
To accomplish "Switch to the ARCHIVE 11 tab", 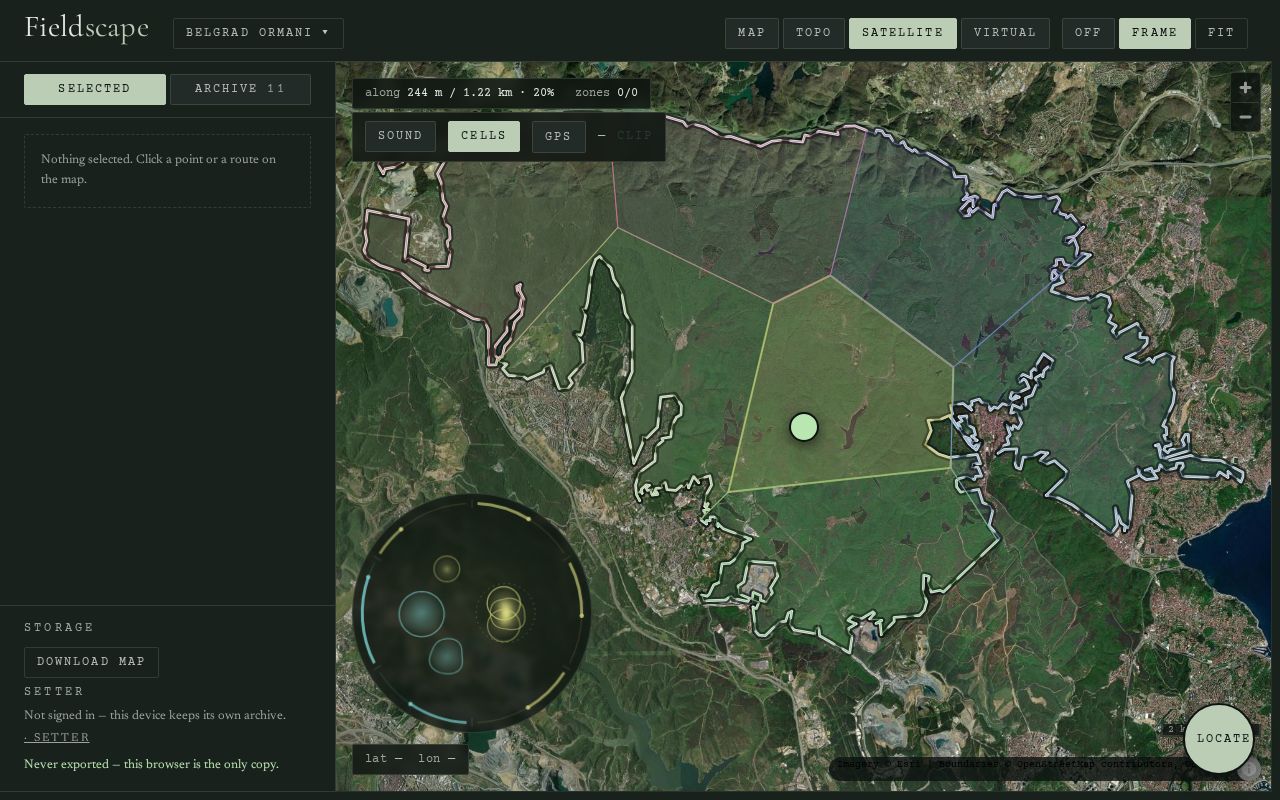I will click(x=240, y=89).
